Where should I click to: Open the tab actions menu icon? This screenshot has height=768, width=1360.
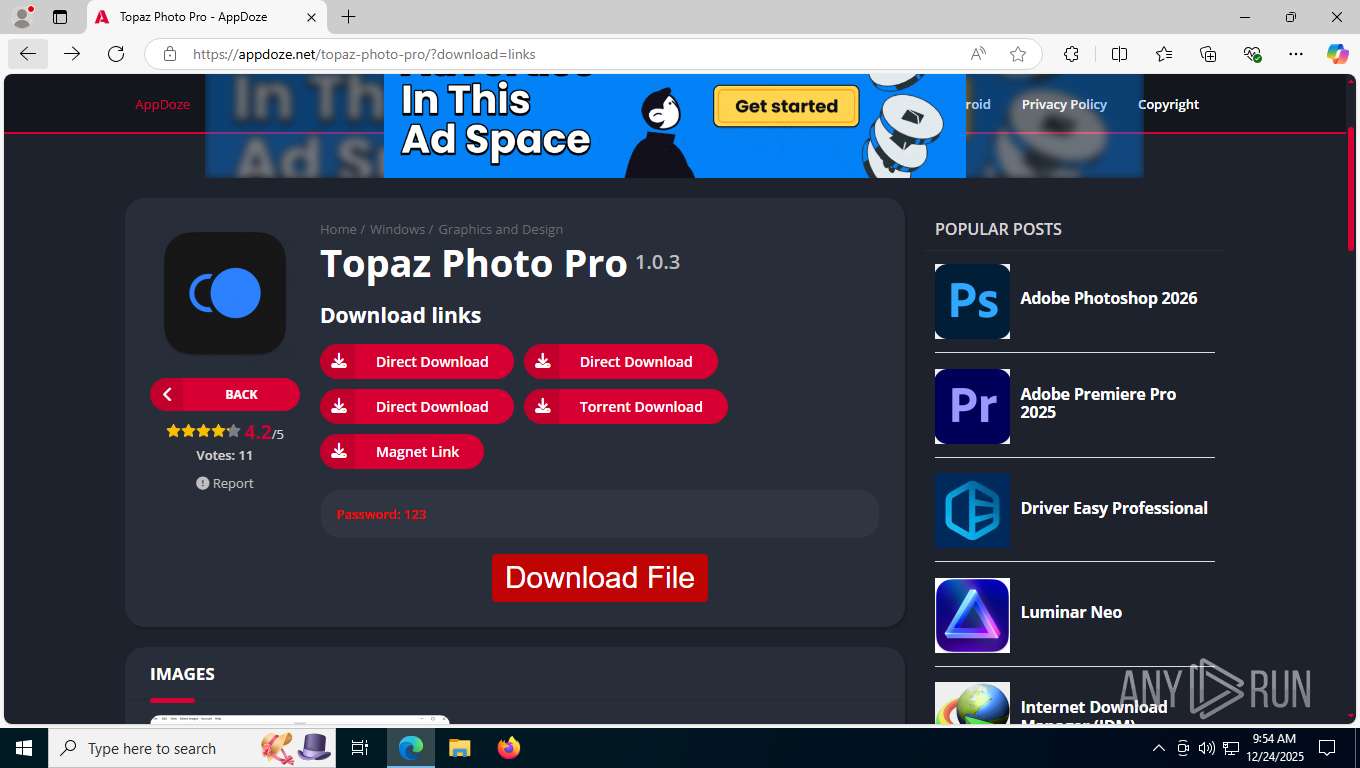[60, 17]
